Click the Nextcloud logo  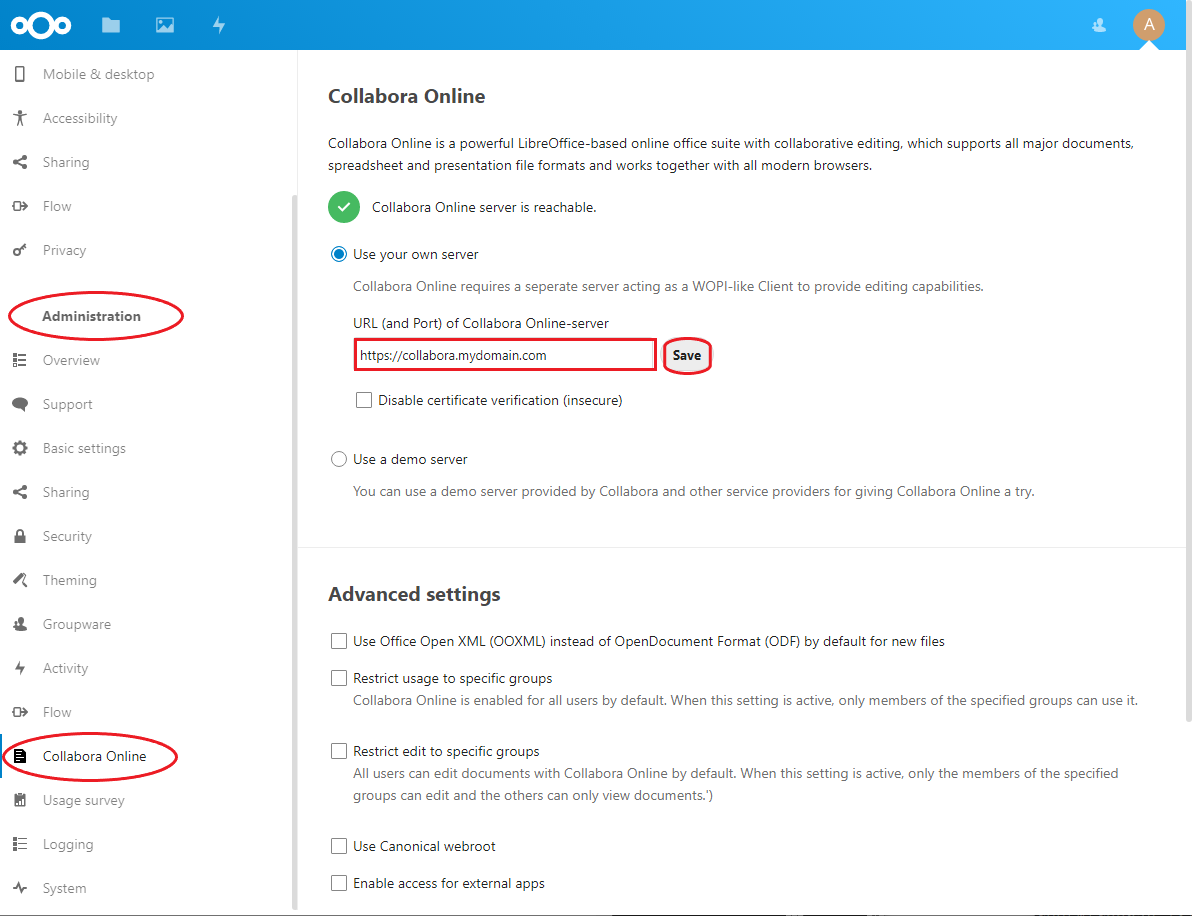click(41, 25)
